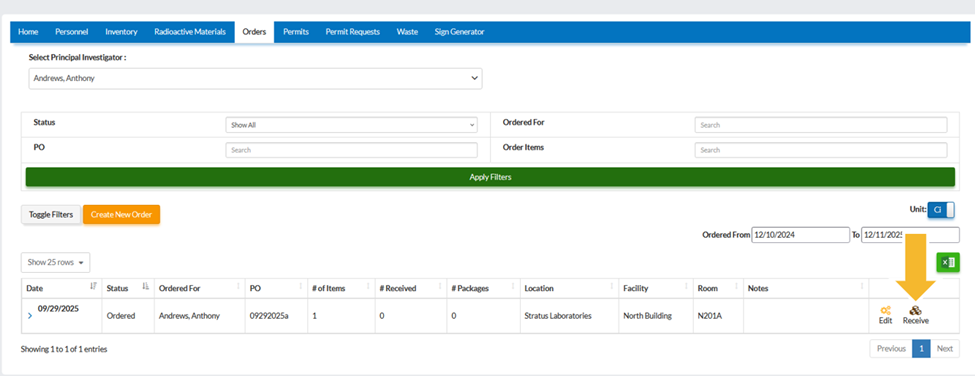
Task: Sort by the PO column header
Action: point(276,288)
